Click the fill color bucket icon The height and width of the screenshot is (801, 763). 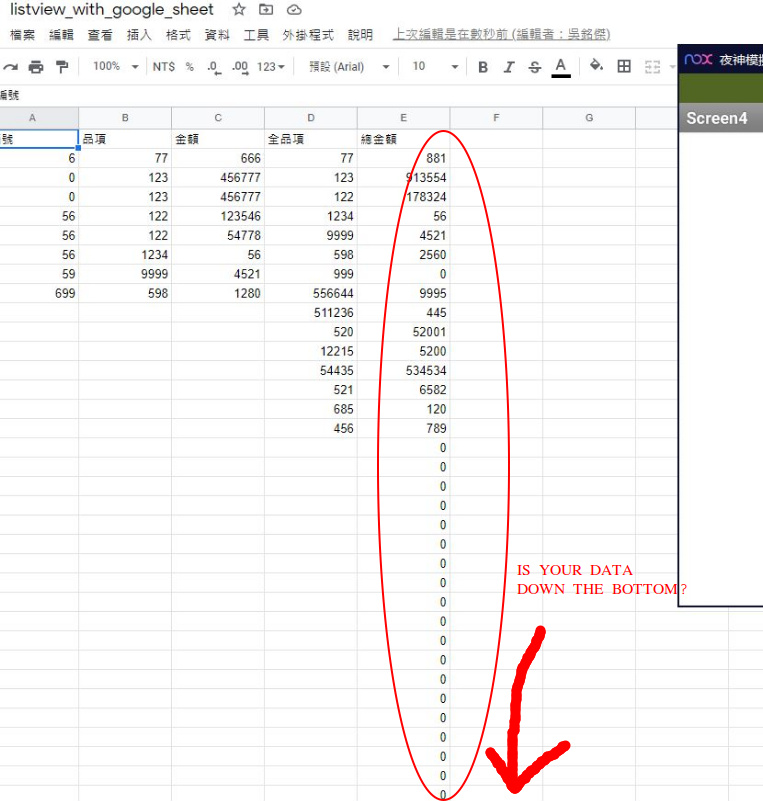pyautogui.click(x=596, y=67)
